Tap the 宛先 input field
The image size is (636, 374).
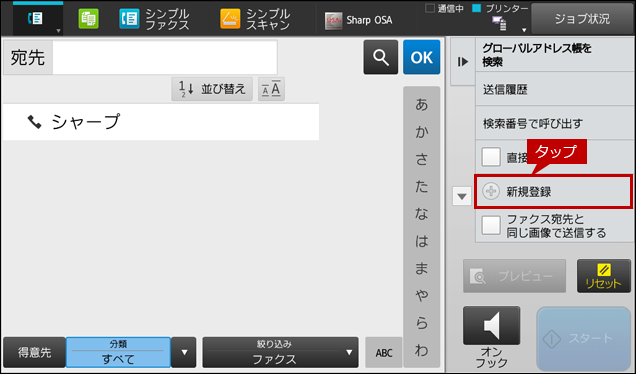[x=165, y=57]
